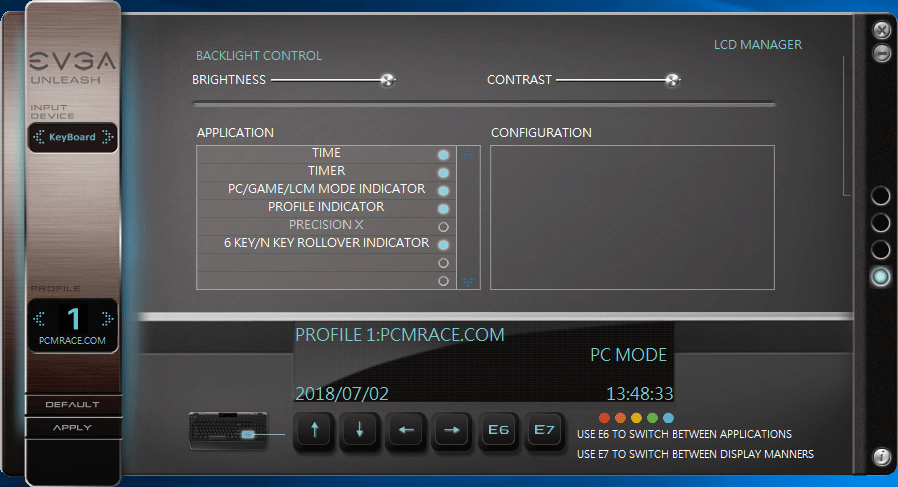The height and width of the screenshot is (487, 898).
Task: Select the first page circle in right sidebar
Action: 880,195
